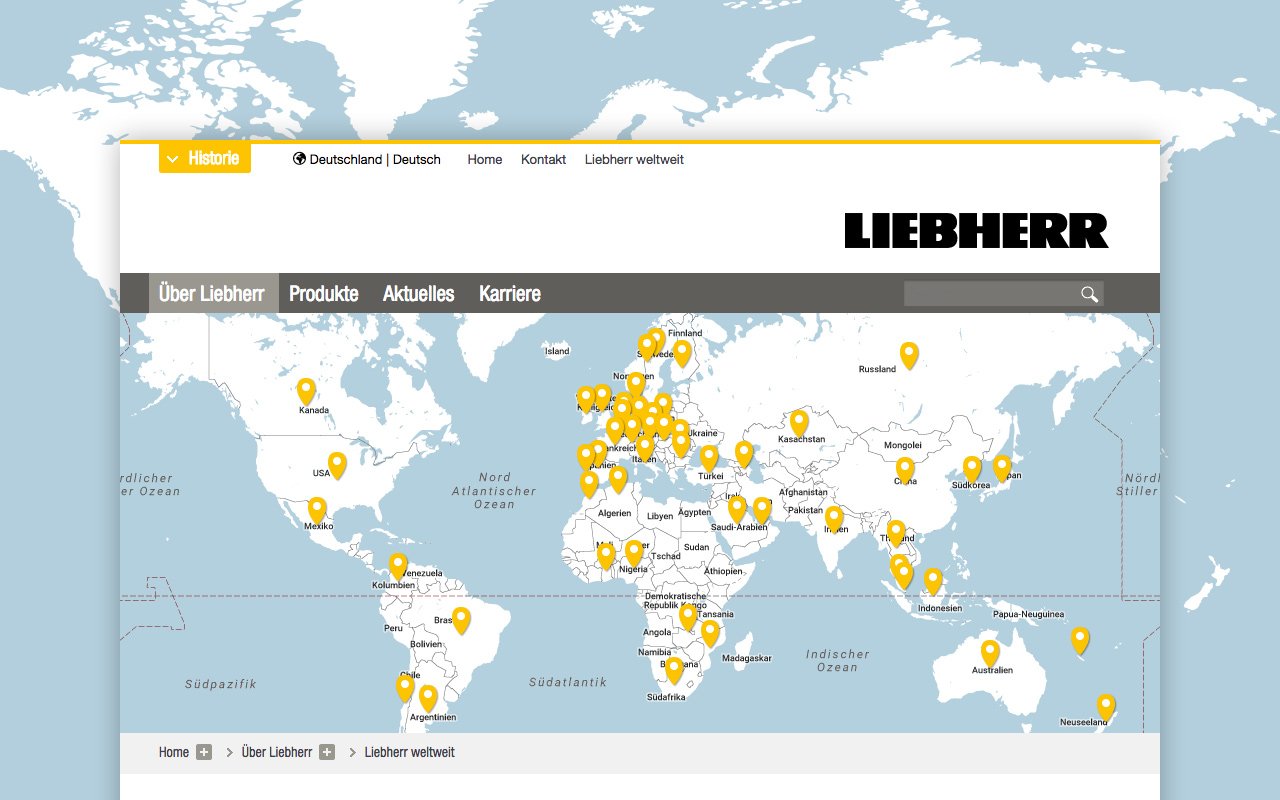Click the Mongolei label on the map

coord(903,445)
